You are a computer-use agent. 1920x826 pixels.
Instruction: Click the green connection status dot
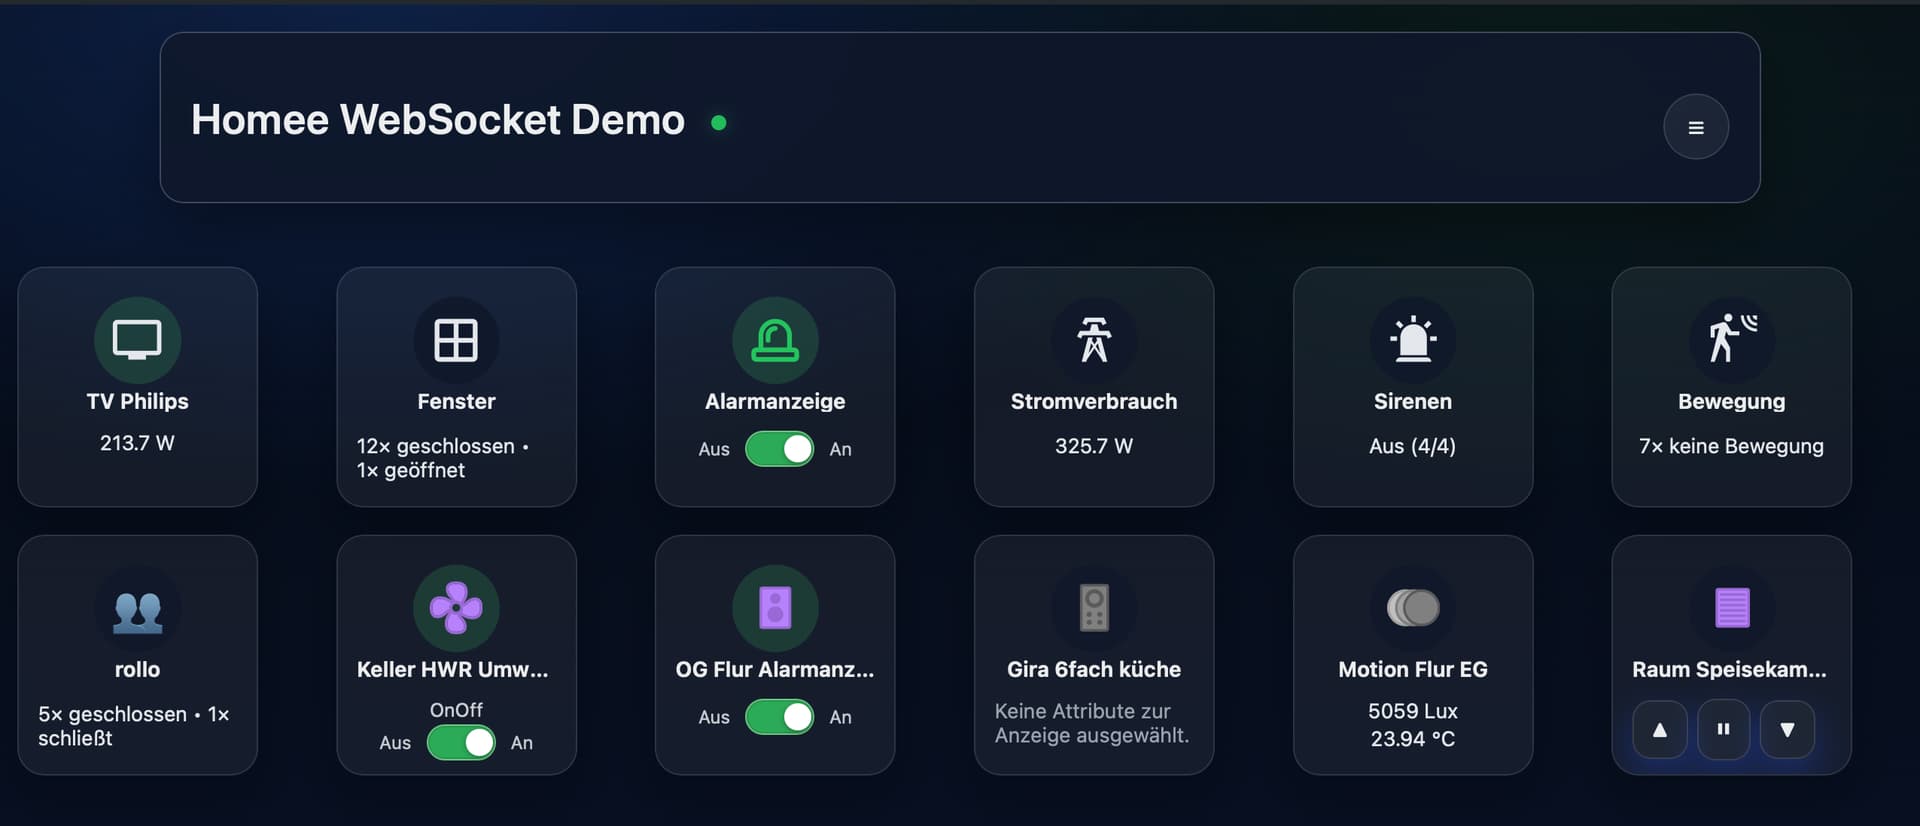(x=718, y=123)
